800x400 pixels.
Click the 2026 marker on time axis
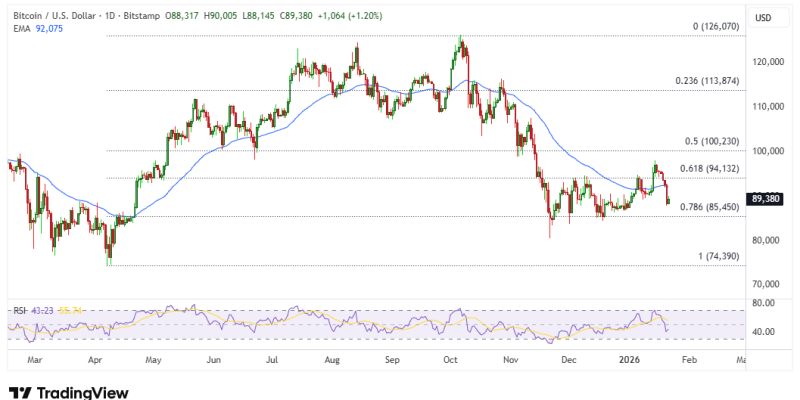(x=629, y=357)
